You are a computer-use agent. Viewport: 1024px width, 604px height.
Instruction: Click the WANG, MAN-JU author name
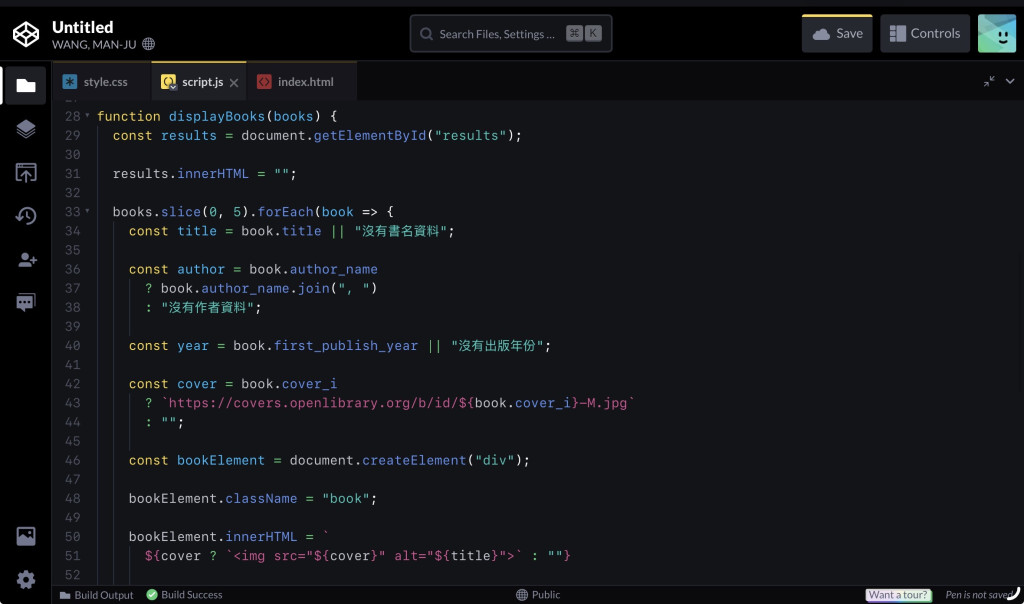[94, 44]
